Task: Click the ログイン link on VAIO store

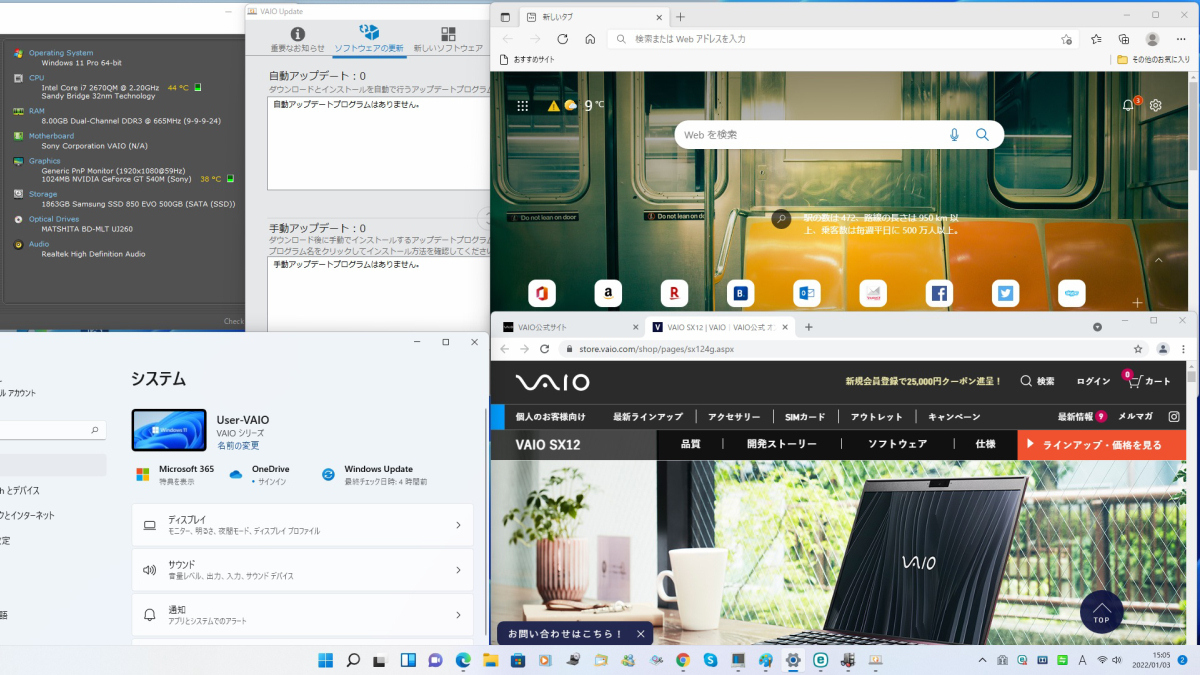Action: [1093, 381]
